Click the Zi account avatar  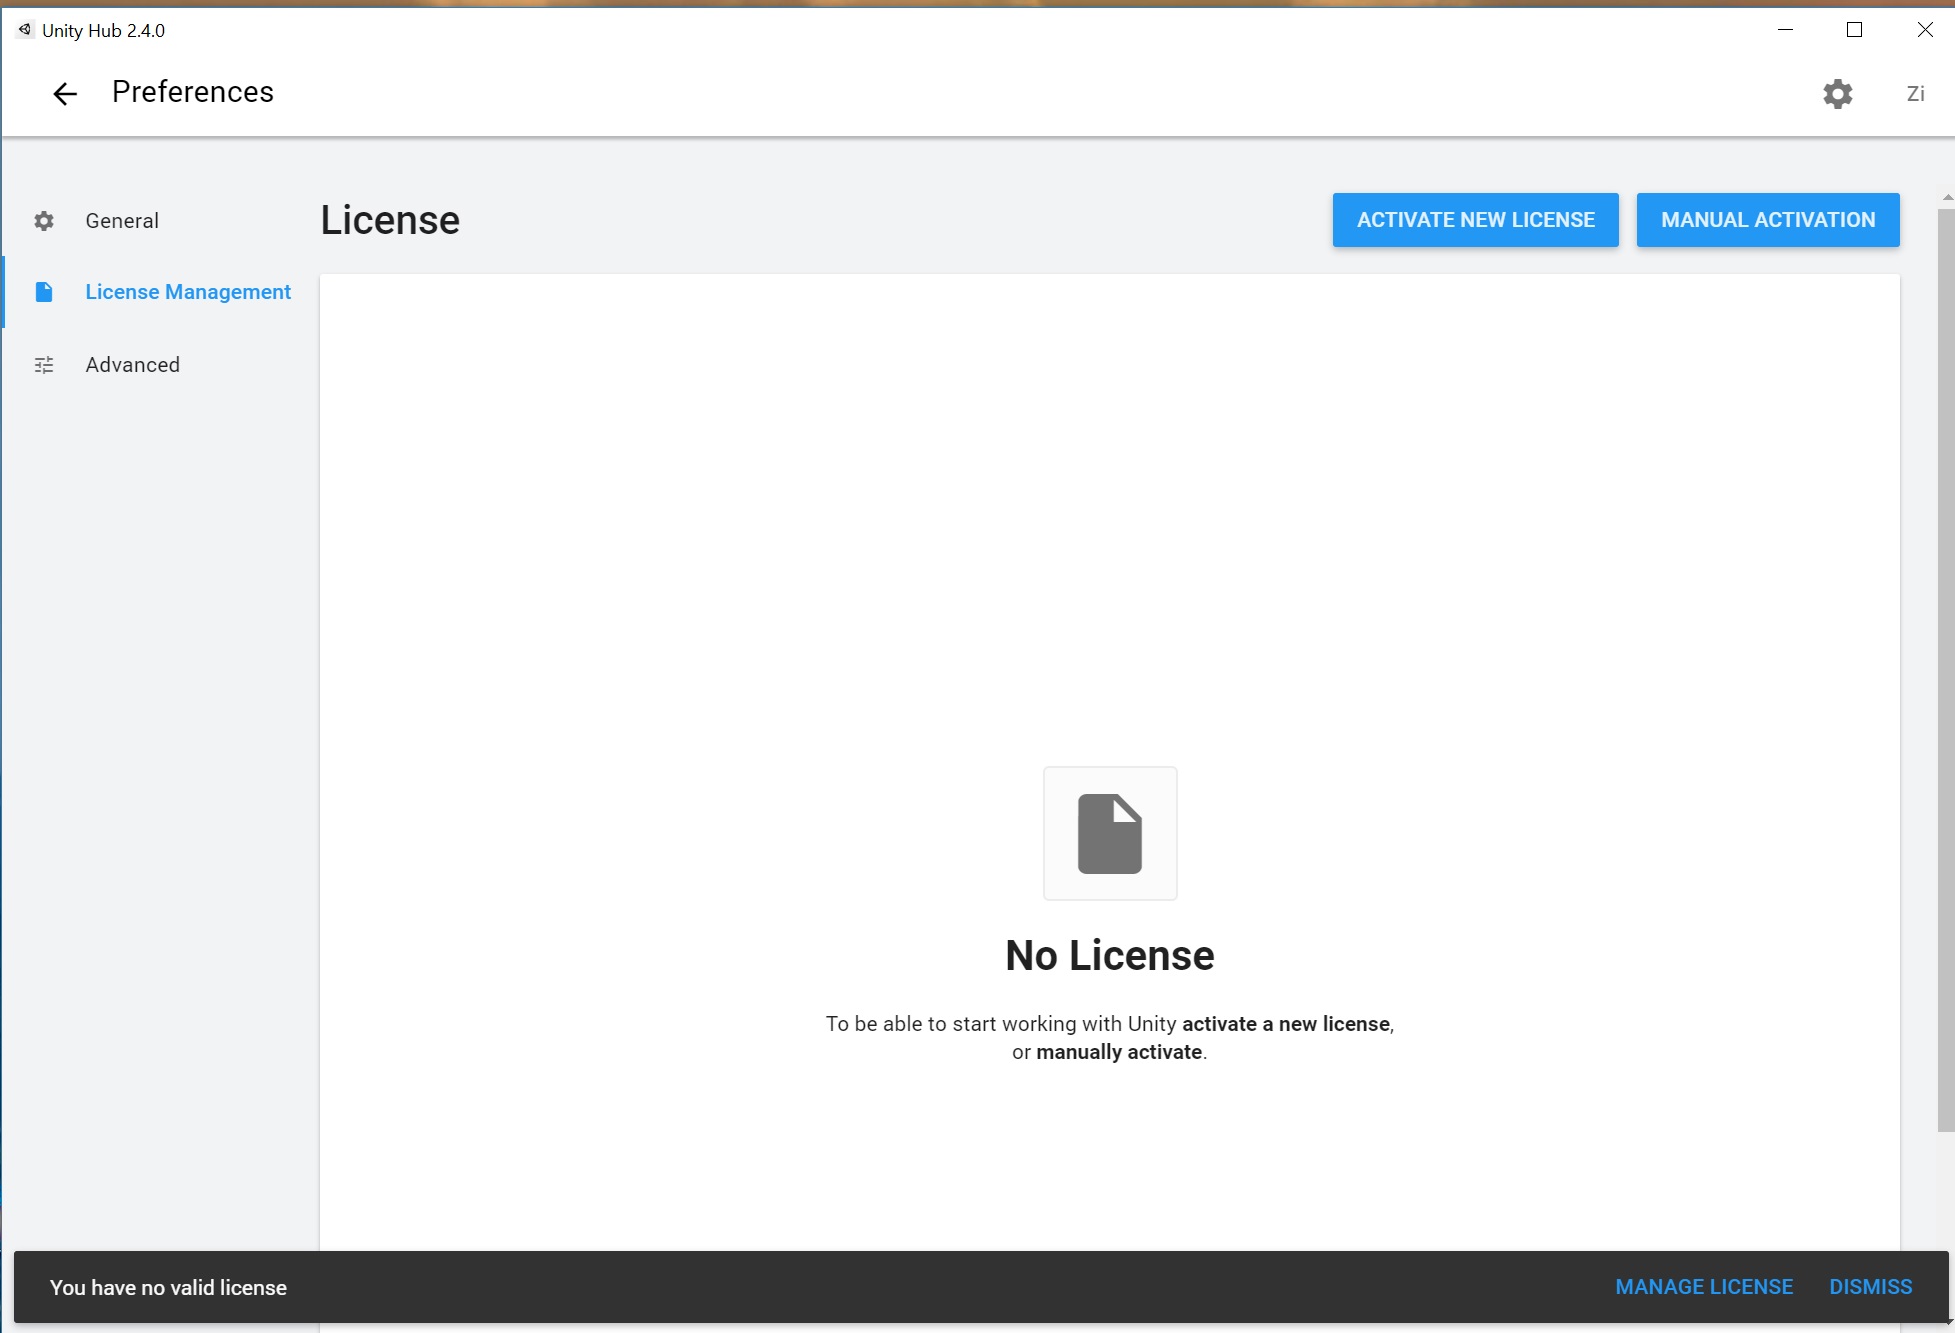coord(1915,93)
